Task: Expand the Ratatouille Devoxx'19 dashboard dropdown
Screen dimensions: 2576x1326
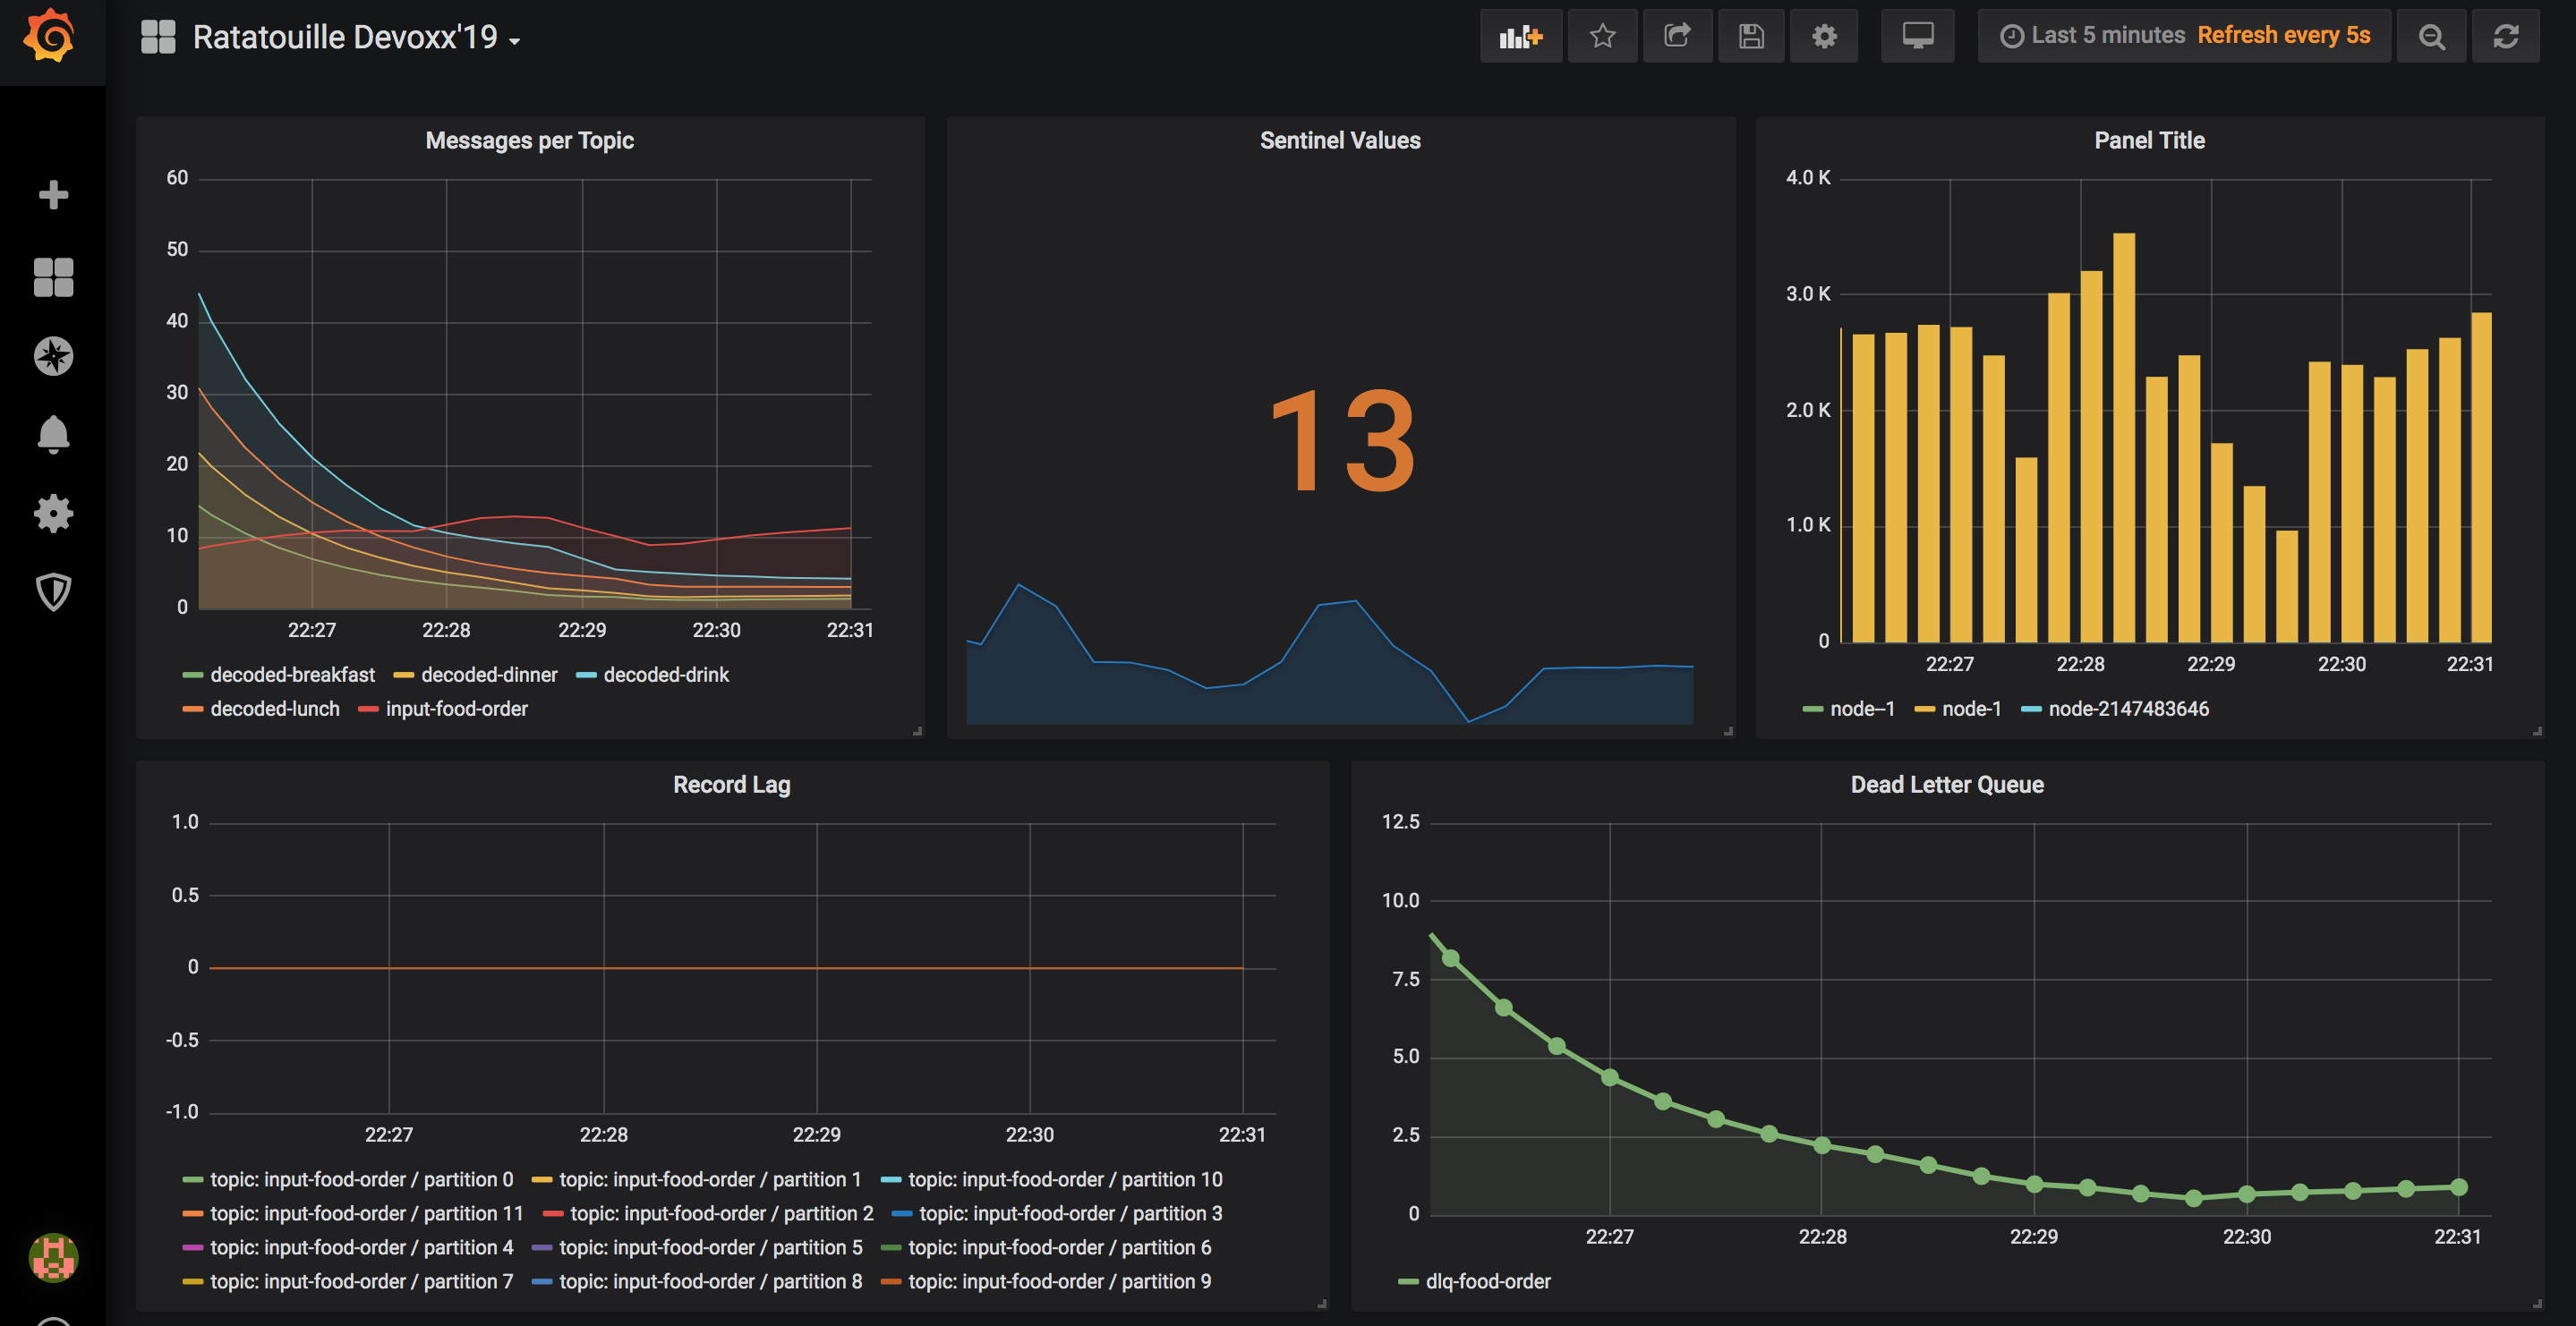Action: pos(345,38)
